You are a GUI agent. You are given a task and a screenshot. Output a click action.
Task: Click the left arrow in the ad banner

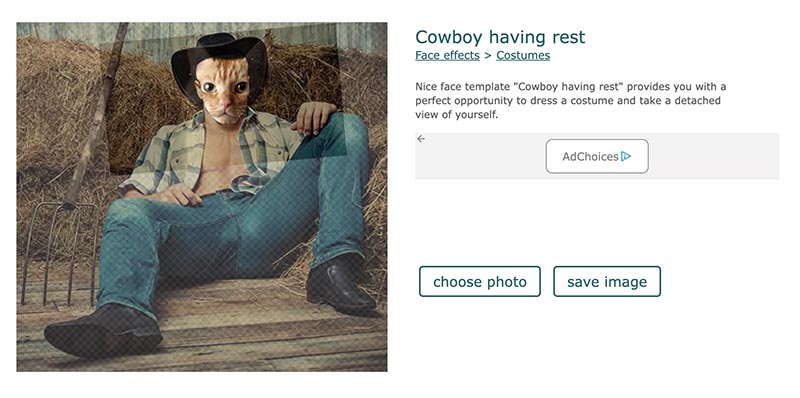pyautogui.click(x=421, y=139)
